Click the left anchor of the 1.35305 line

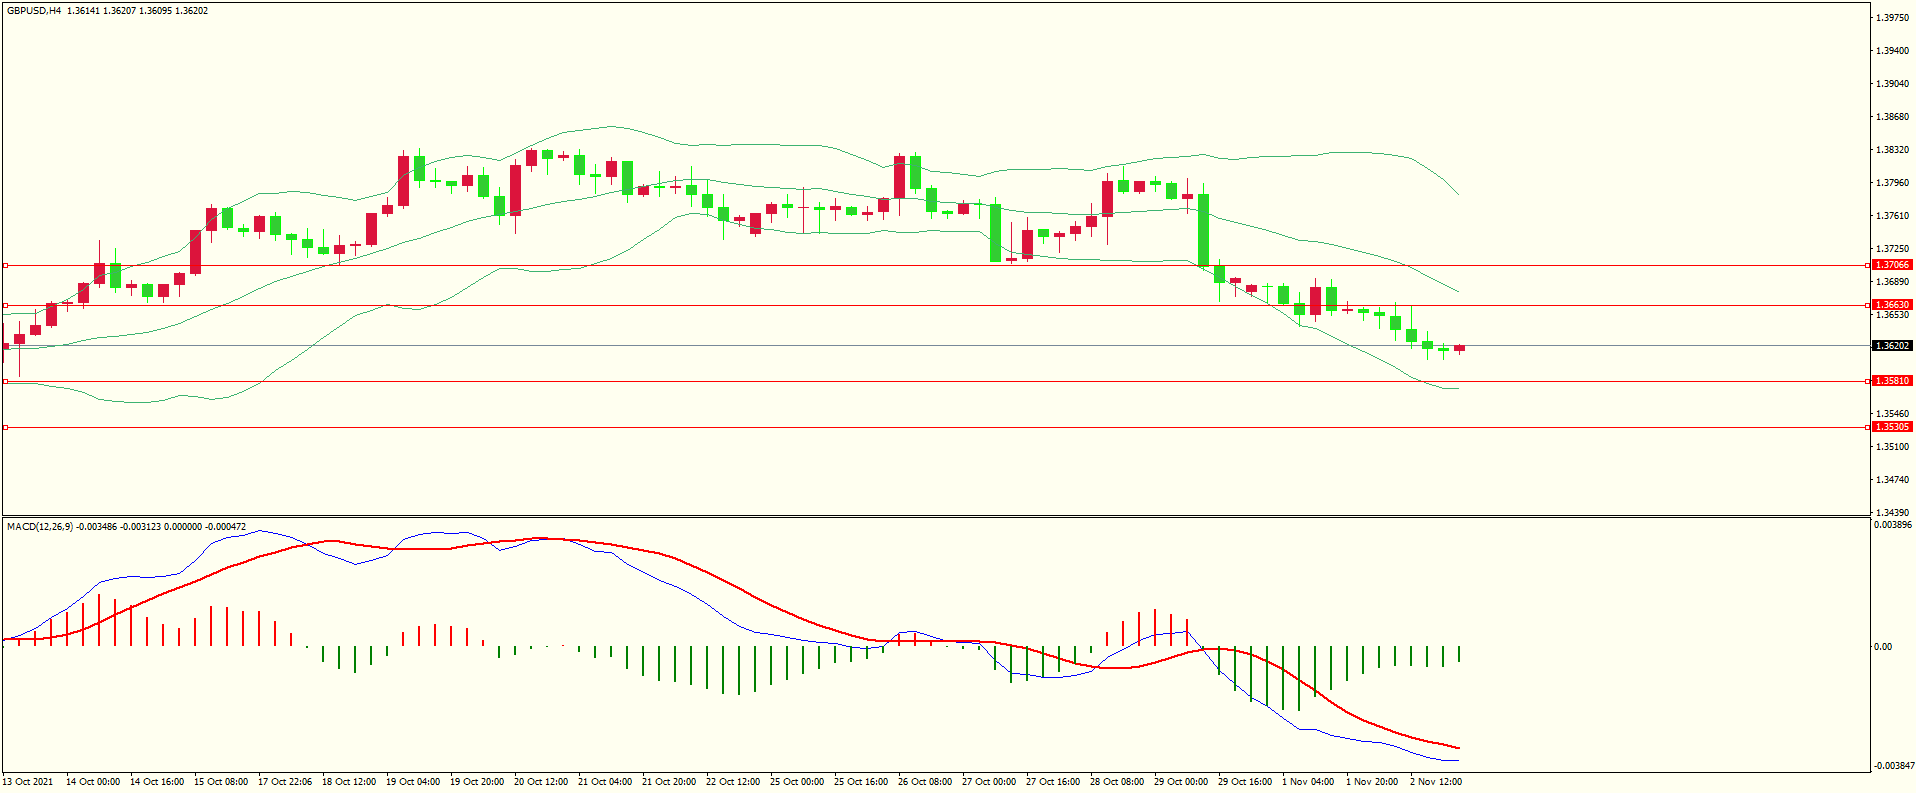(5, 427)
